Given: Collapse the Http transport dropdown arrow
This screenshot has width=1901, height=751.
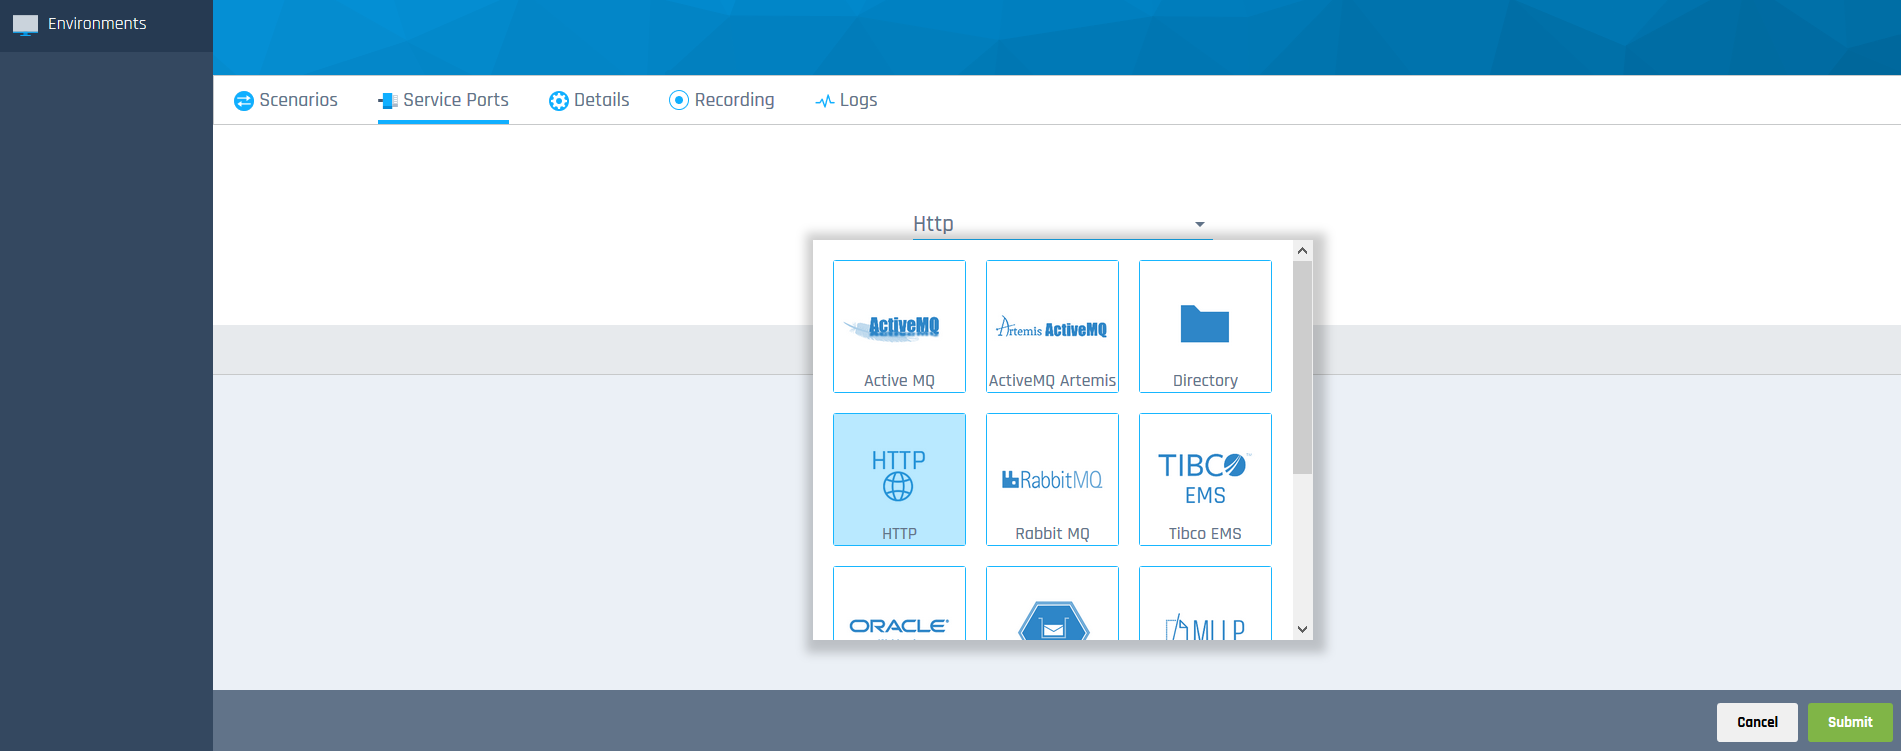Looking at the screenshot, I should pyautogui.click(x=1200, y=225).
